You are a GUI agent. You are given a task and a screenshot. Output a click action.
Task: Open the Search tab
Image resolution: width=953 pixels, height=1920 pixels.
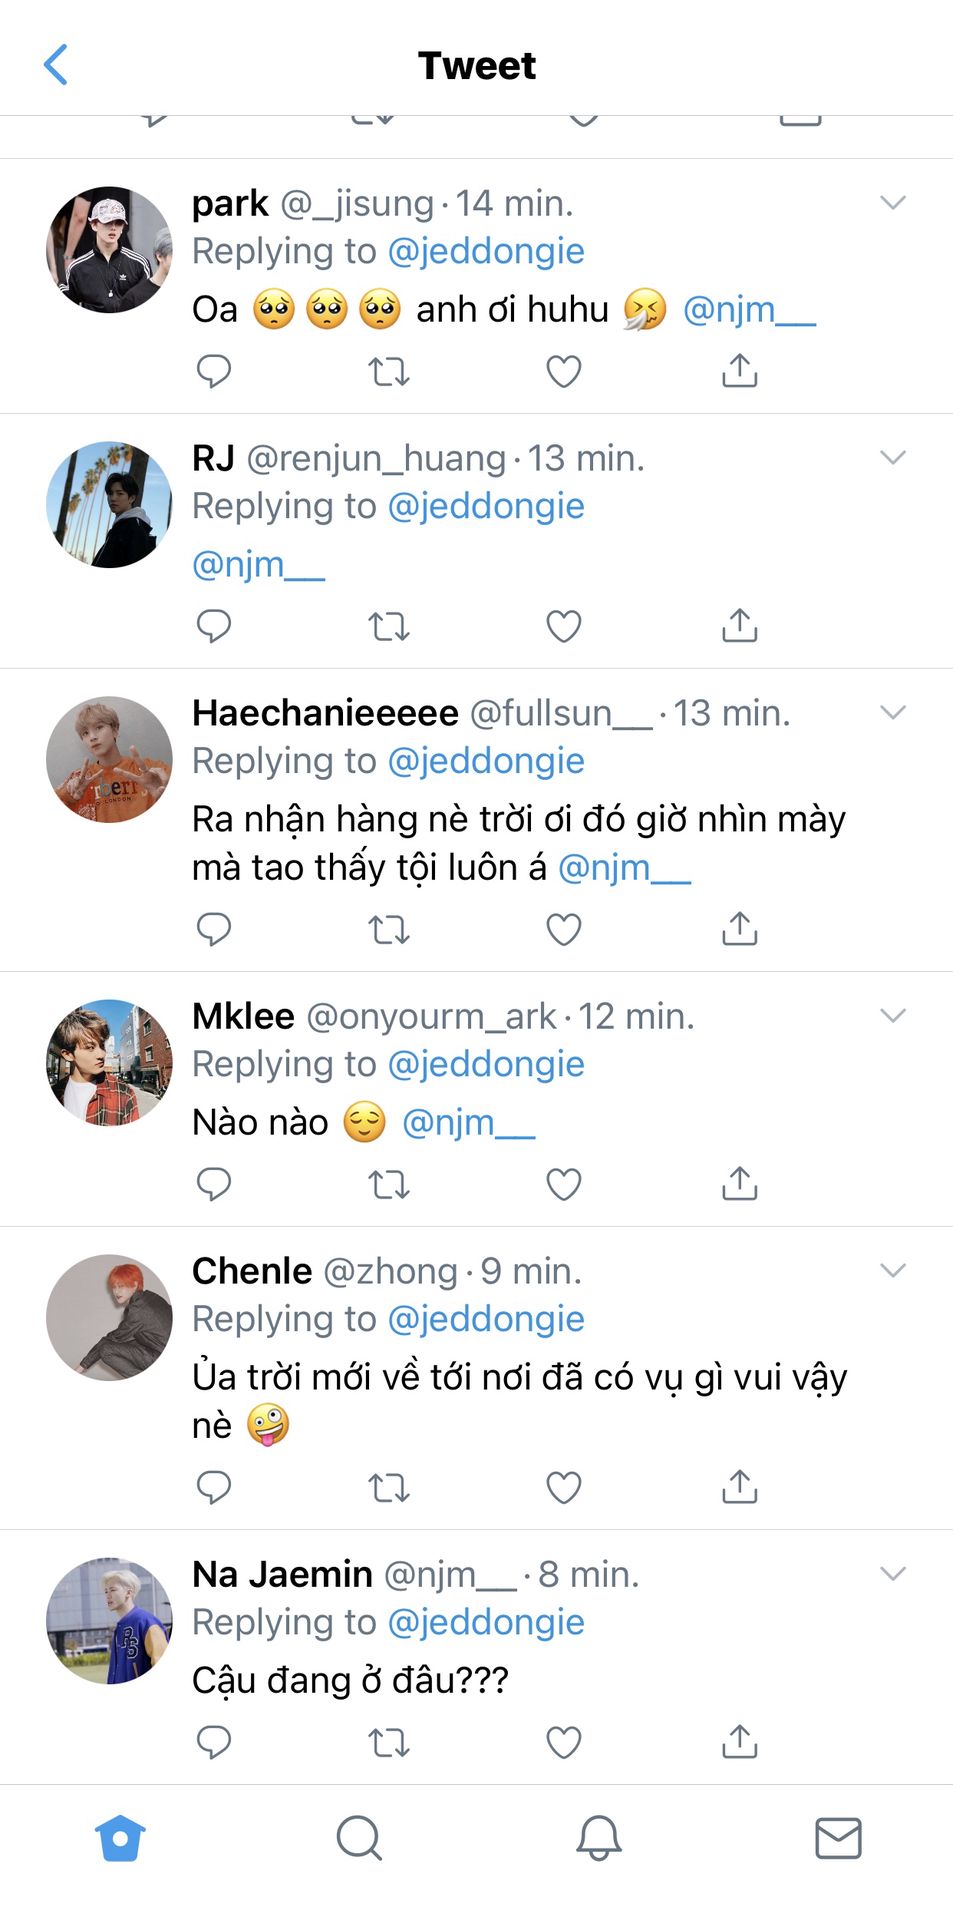358,1838
